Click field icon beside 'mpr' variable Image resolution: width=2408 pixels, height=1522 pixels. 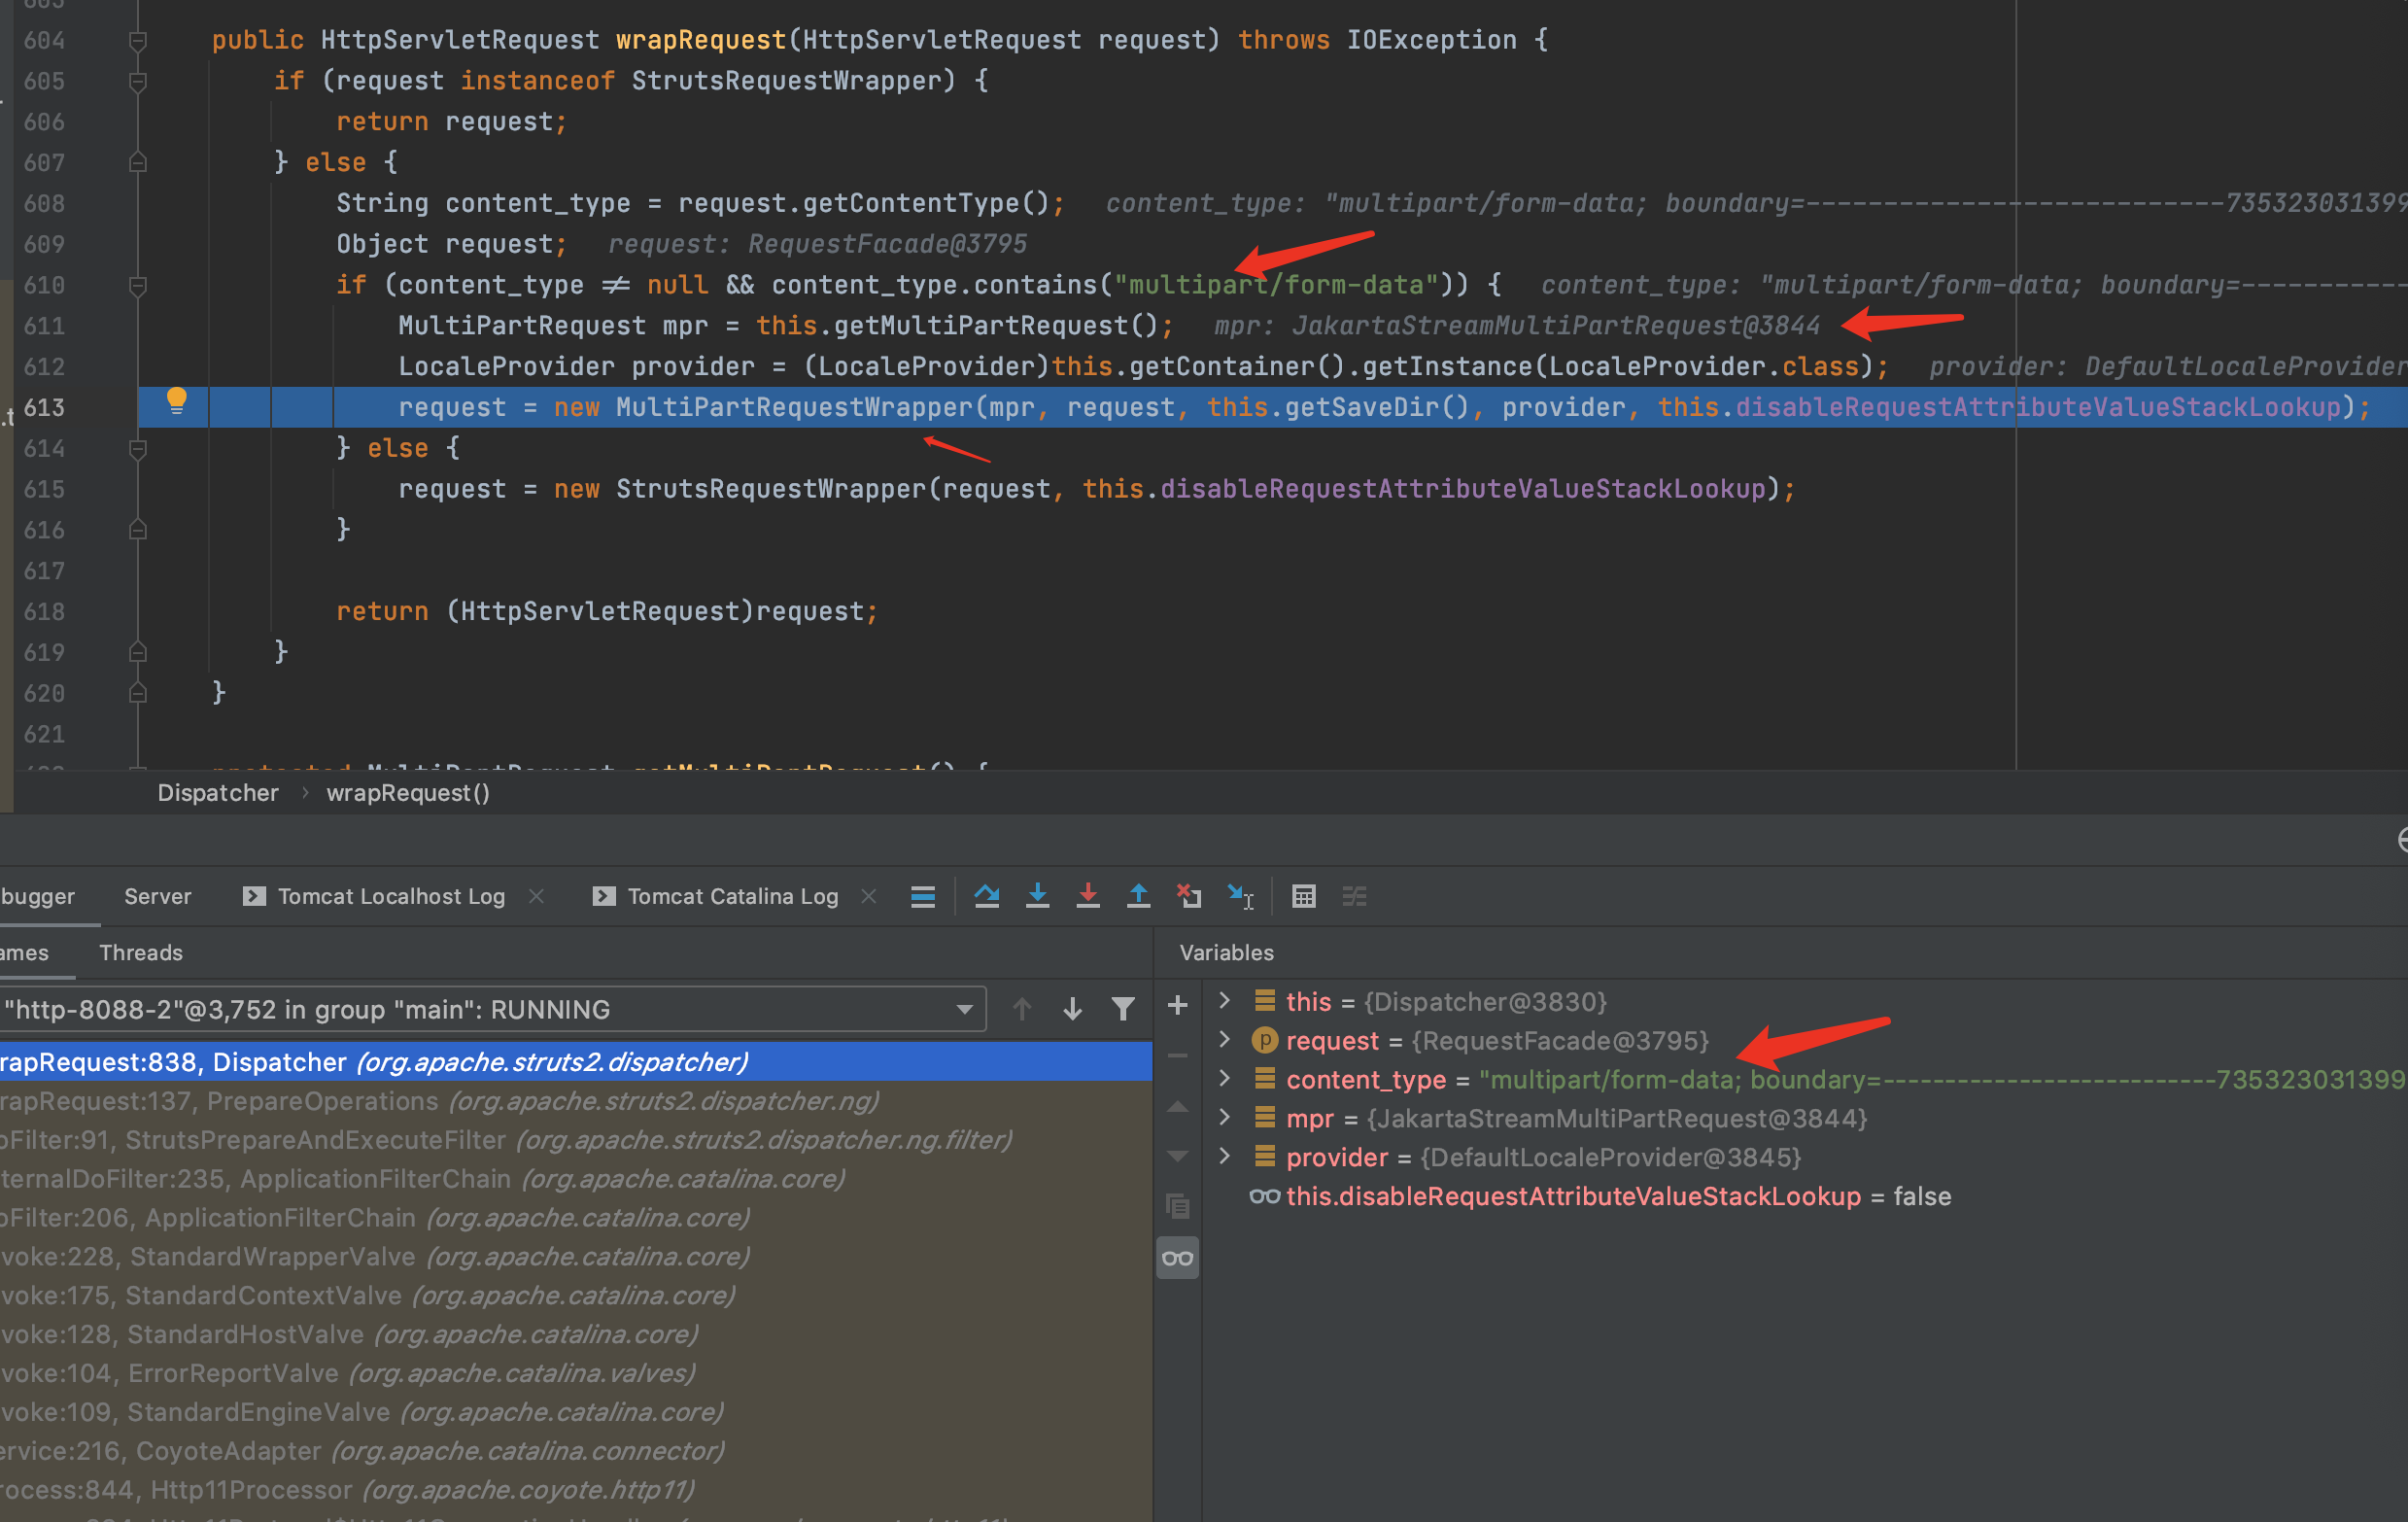[x=1264, y=1118]
